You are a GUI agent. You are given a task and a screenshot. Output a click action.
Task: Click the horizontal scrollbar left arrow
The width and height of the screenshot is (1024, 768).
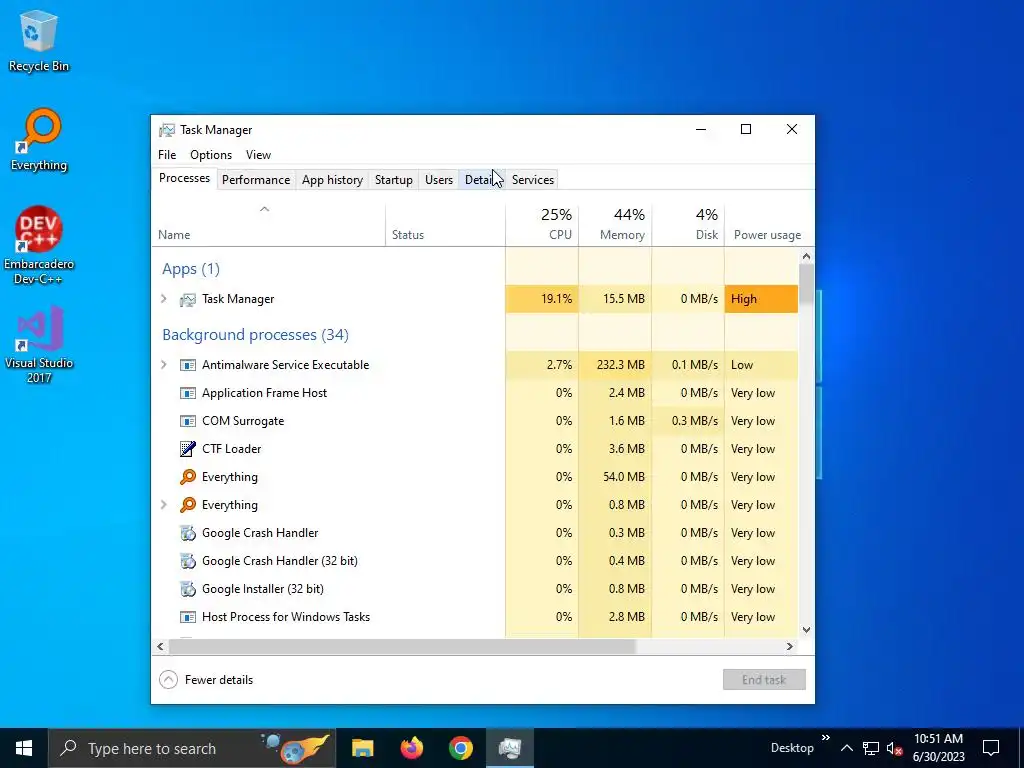(x=161, y=647)
